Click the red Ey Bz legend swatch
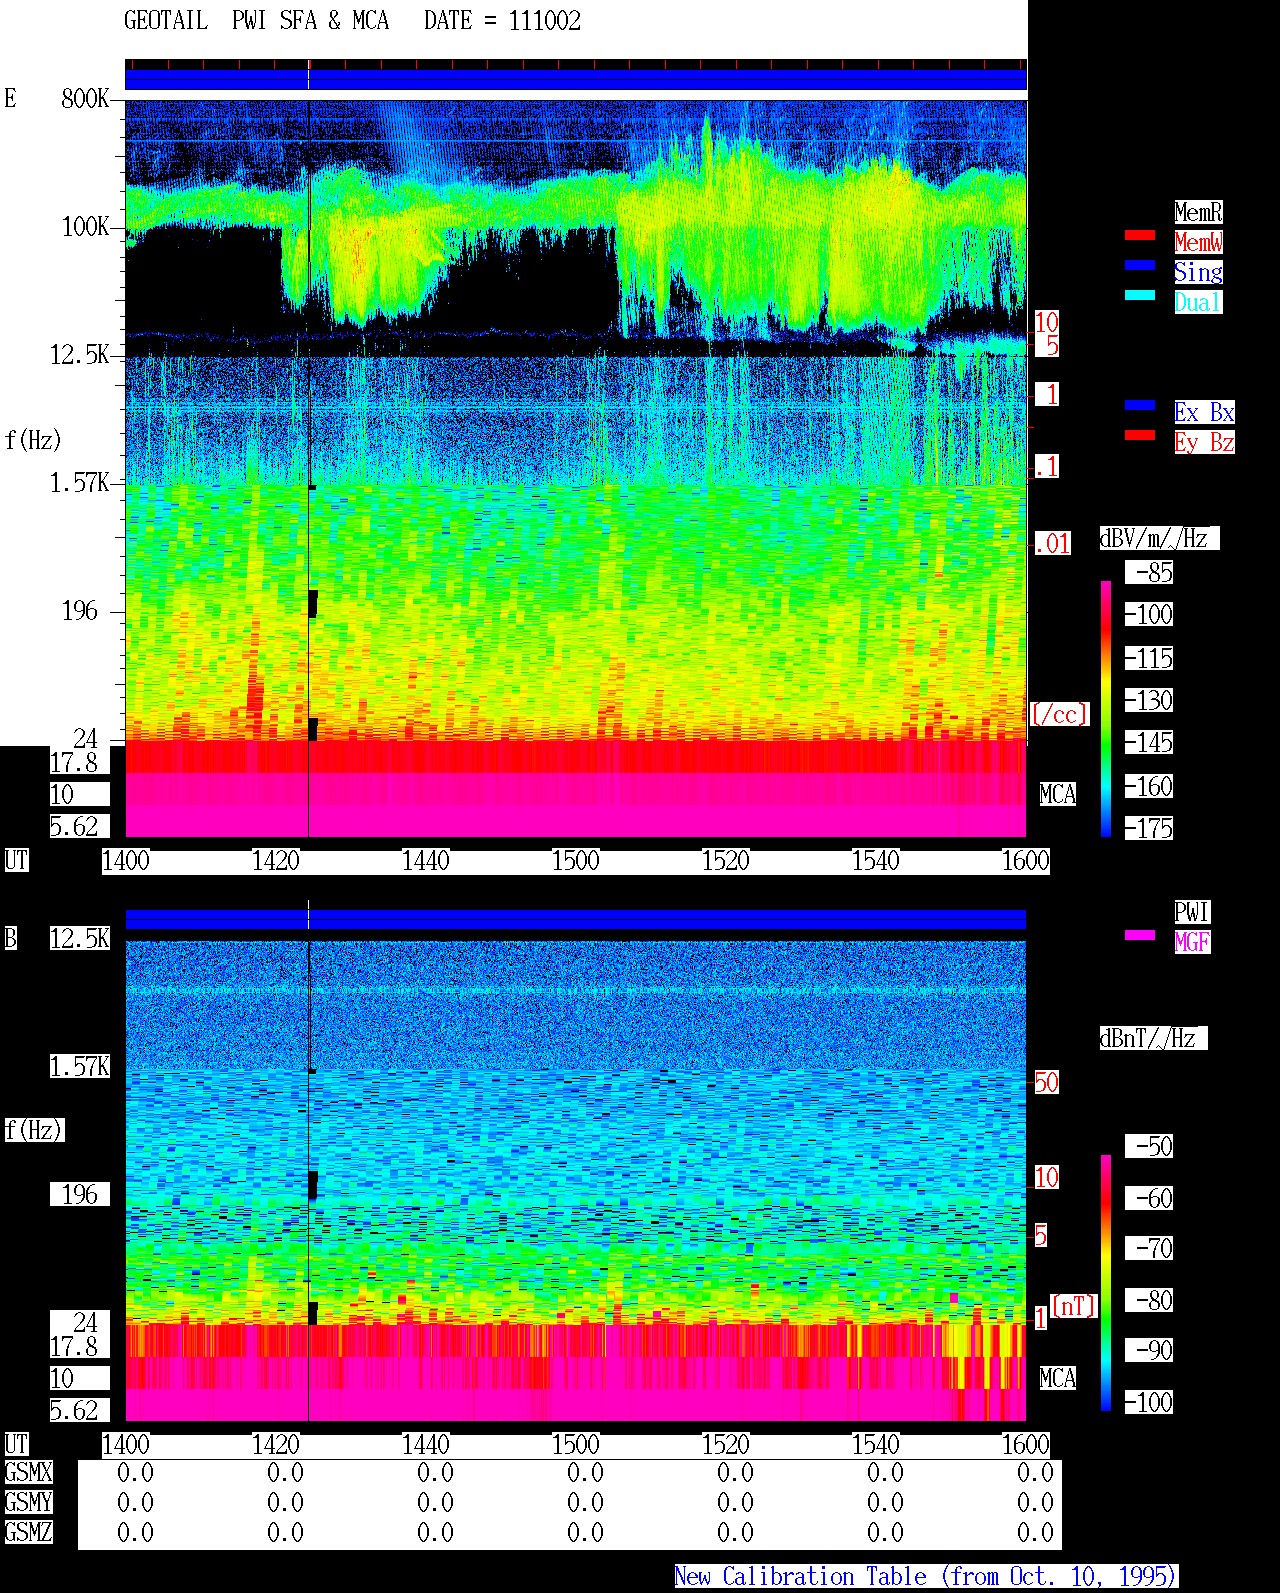Image resolution: width=1280 pixels, height=1593 pixels. (1140, 436)
